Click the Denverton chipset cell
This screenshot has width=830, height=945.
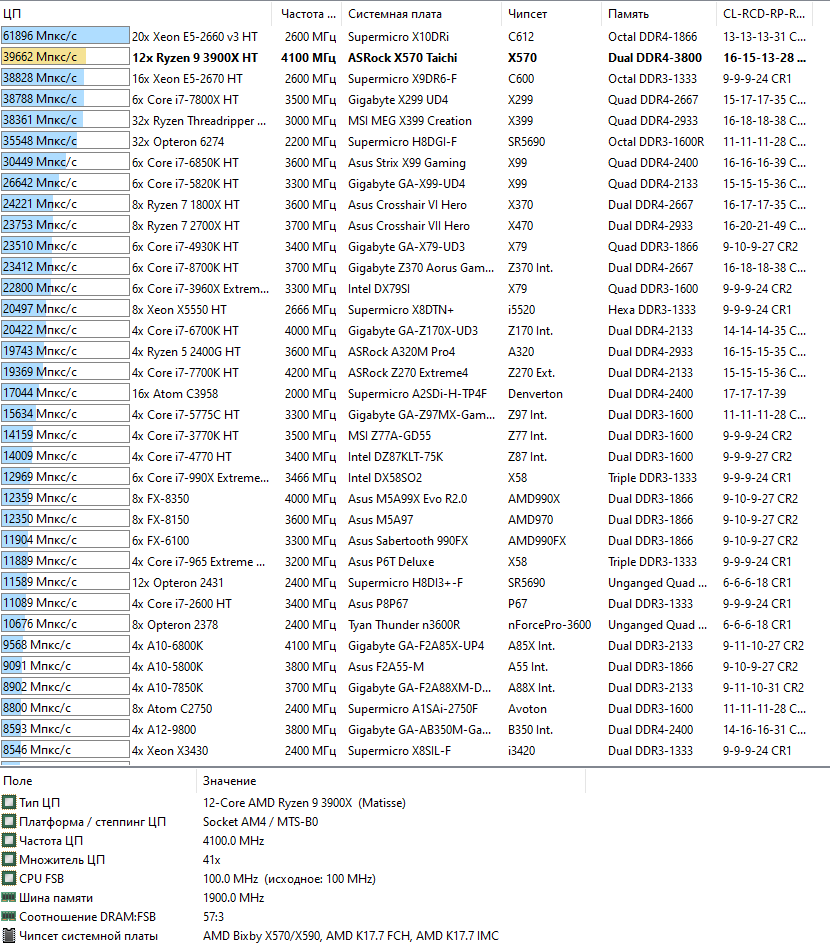click(535, 394)
